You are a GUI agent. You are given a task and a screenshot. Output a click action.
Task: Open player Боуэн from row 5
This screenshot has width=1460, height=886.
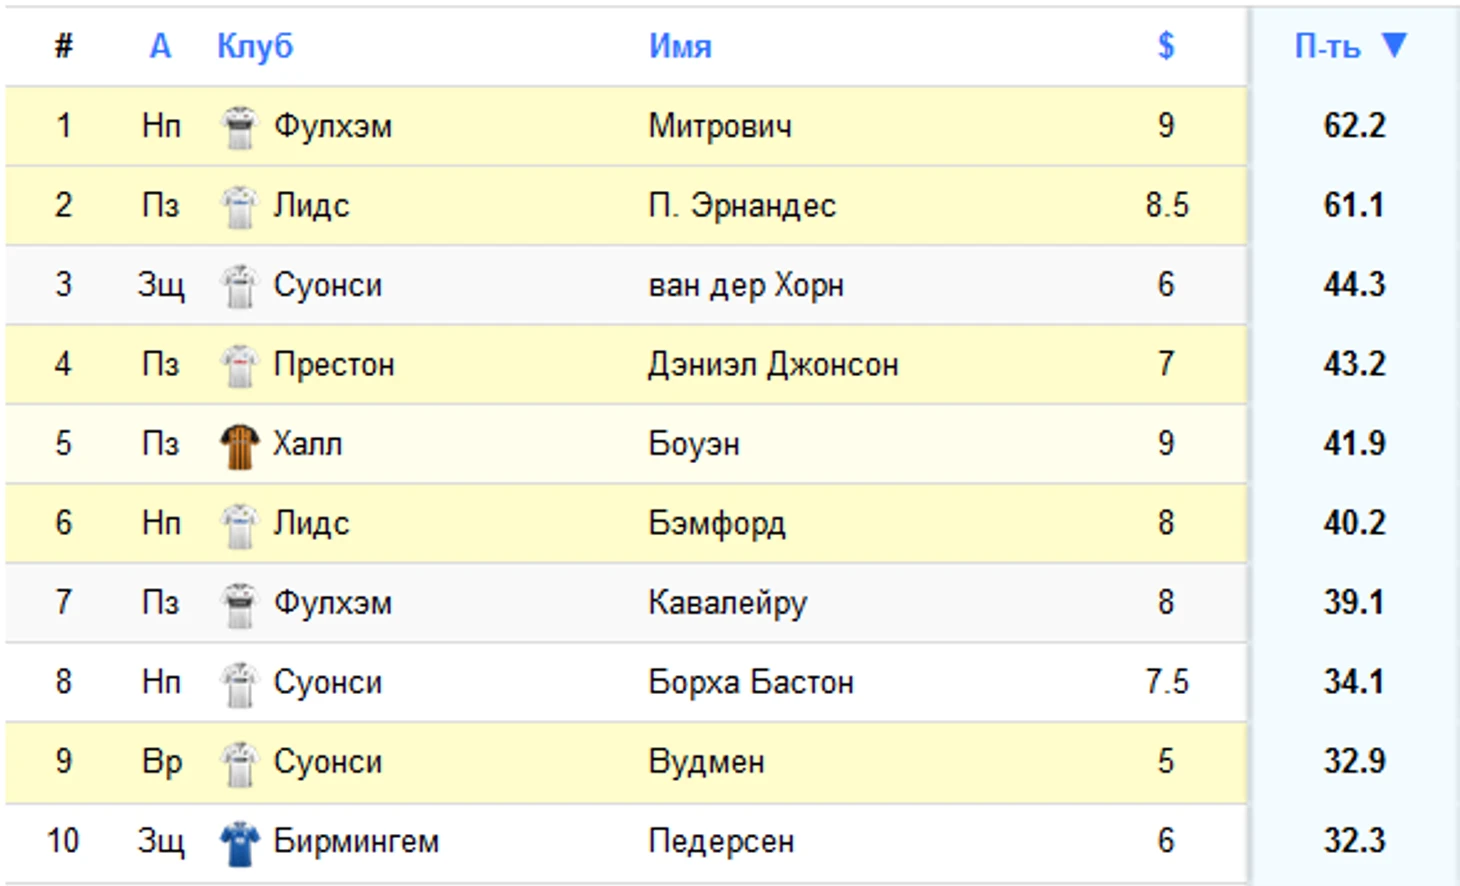coord(695,444)
